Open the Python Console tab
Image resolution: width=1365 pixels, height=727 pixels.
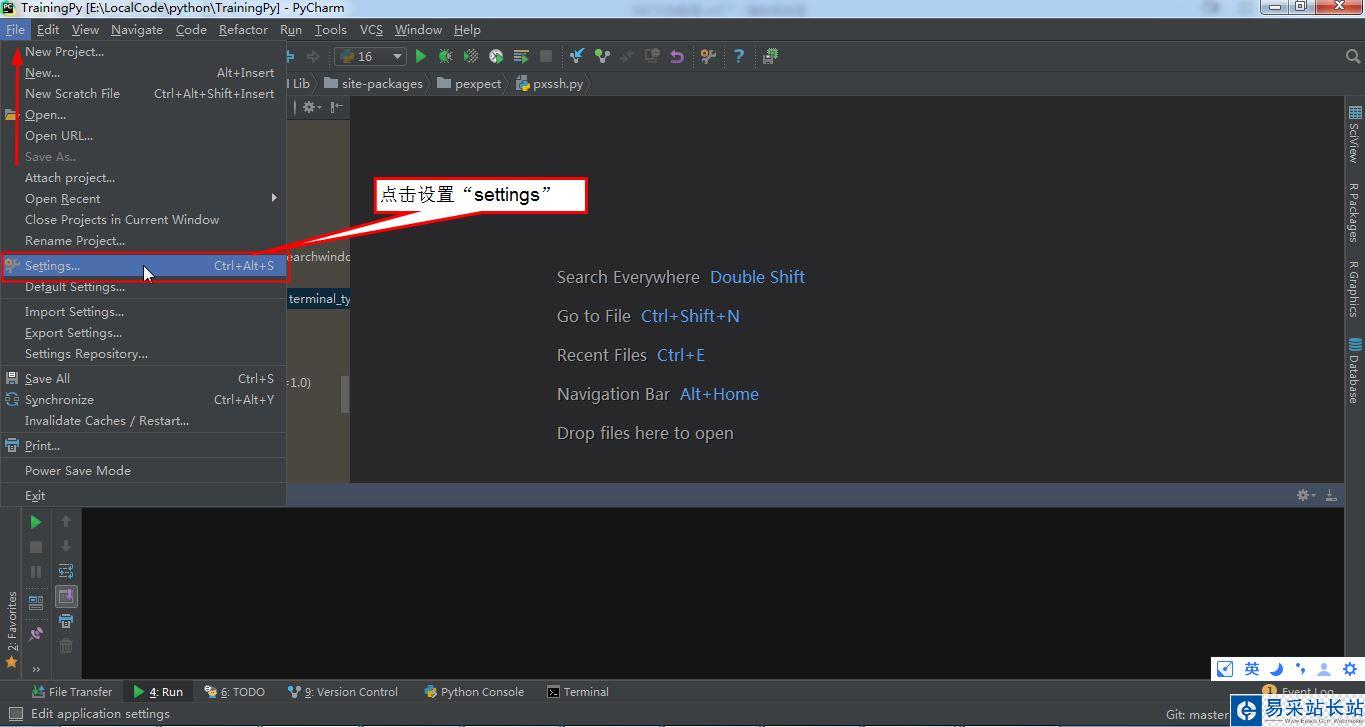[x=474, y=692]
